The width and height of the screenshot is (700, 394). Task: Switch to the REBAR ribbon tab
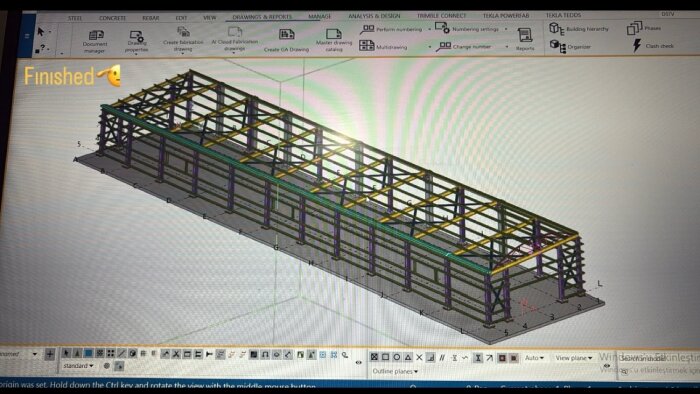tap(150, 18)
